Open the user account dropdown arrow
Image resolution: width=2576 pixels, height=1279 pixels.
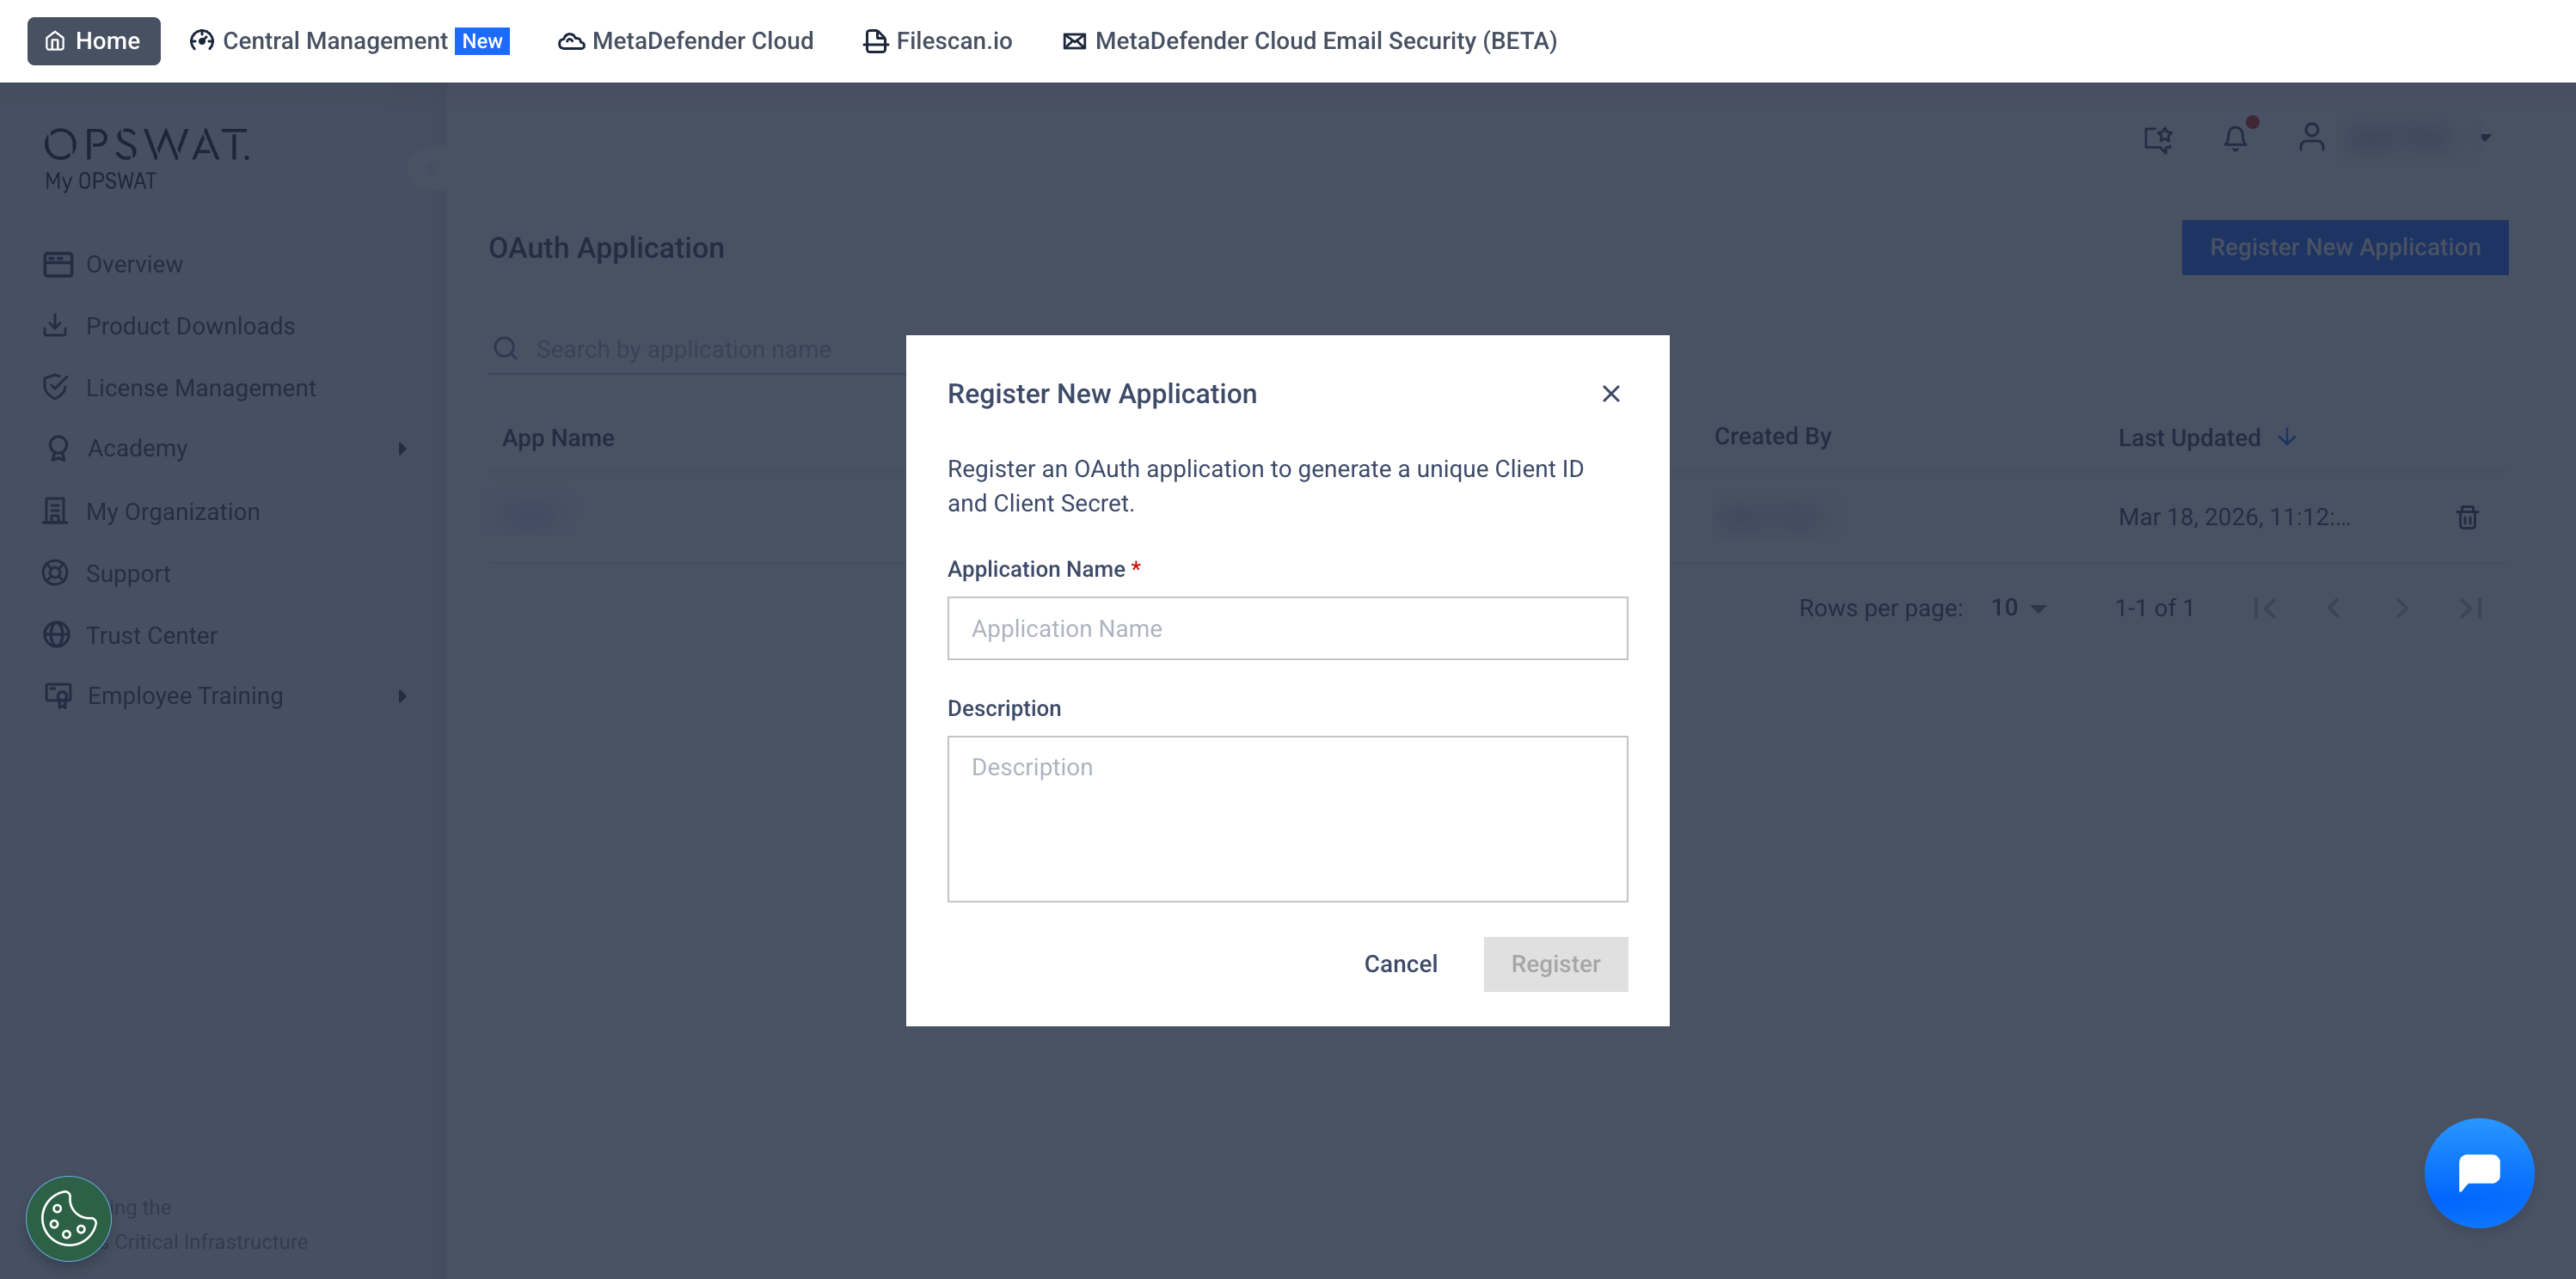tap(2485, 138)
